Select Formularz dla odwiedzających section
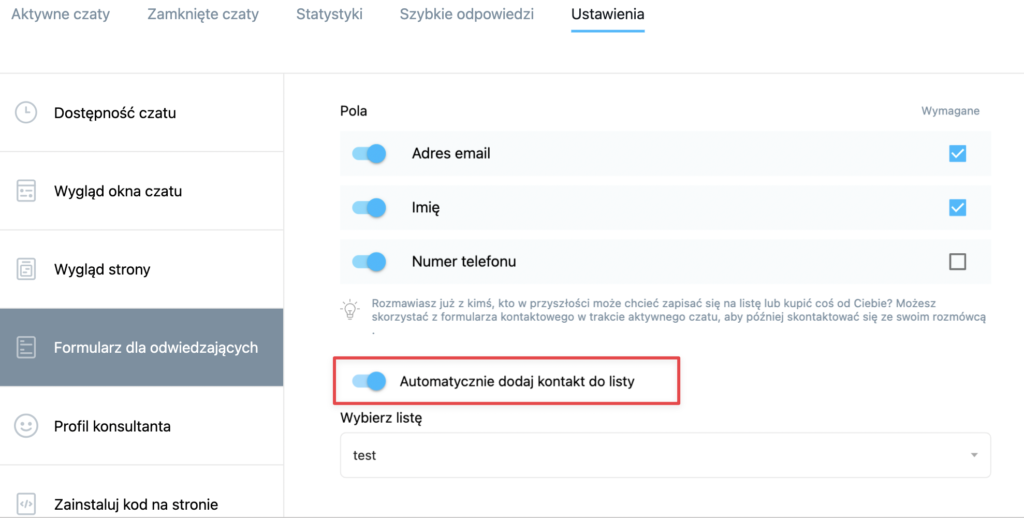1024x518 pixels. click(x=142, y=348)
